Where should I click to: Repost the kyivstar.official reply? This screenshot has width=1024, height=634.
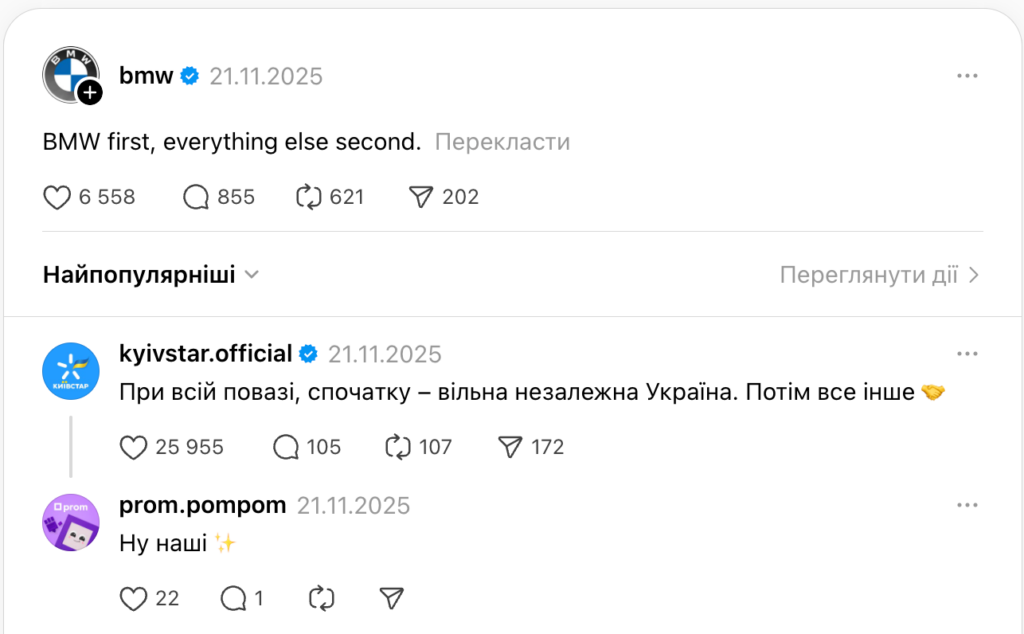click(397, 447)
